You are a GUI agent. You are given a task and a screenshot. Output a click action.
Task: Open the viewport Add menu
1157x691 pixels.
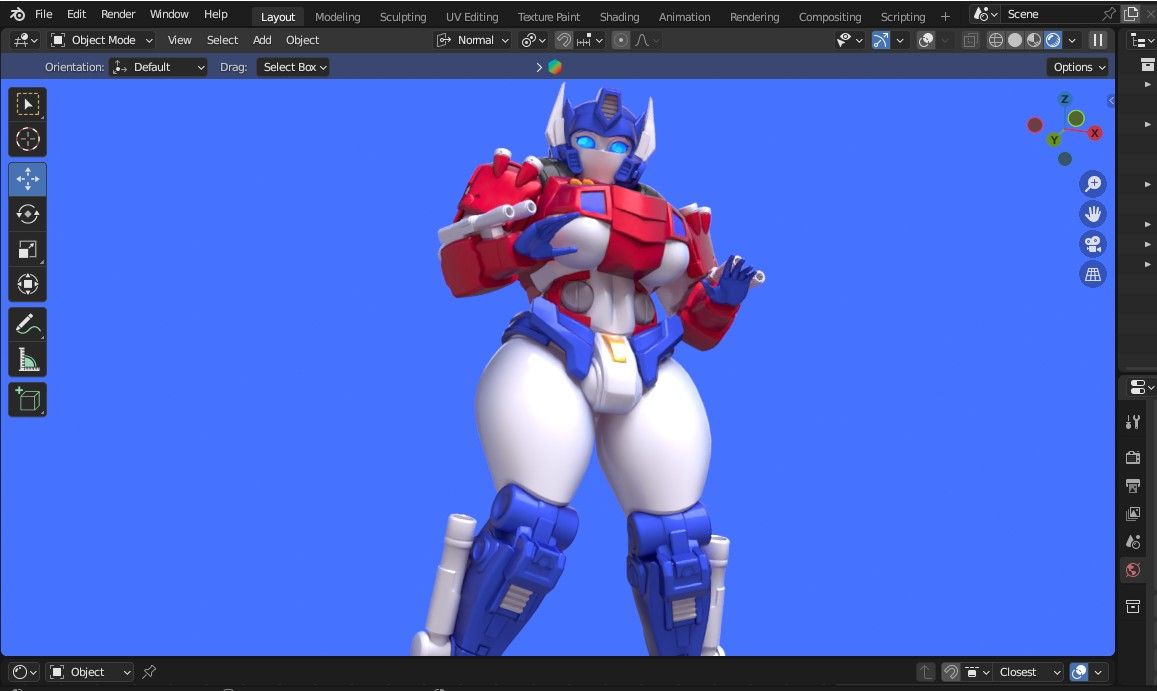coord(262,40)
